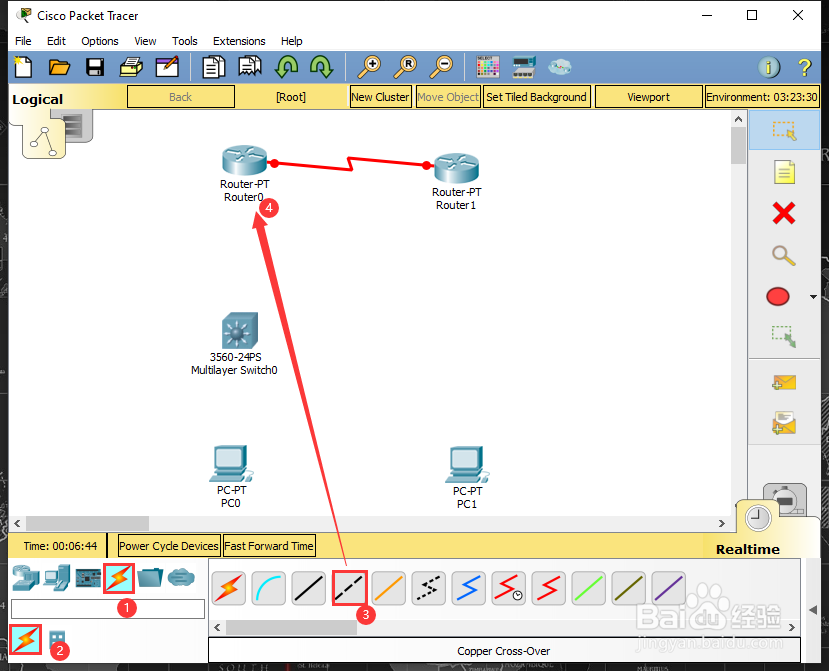Open the Options menu
This screenshot has height=671, width=829.
[x=99, y=41]
